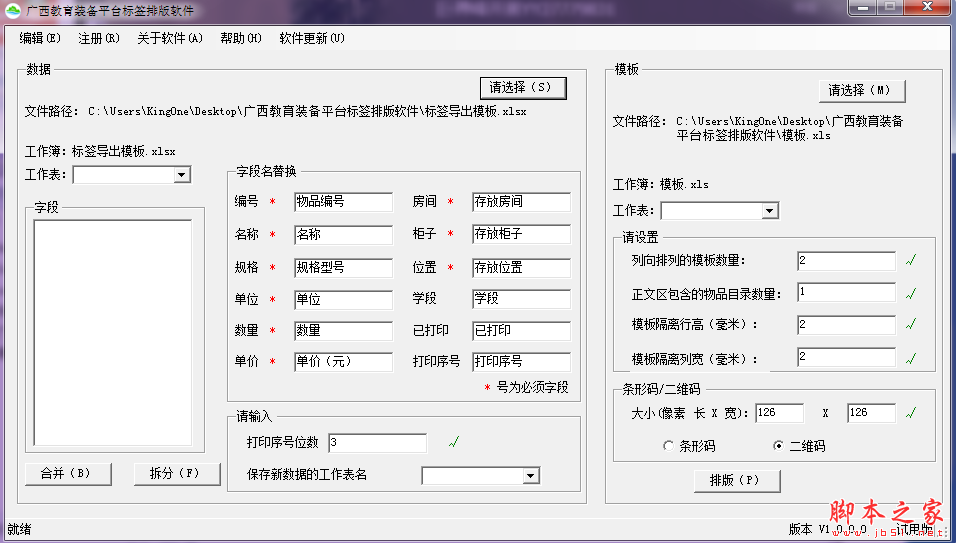956x544 pixels.
Task: Click the 模板隔离行高 input field
Action: (x=846, y=325)
